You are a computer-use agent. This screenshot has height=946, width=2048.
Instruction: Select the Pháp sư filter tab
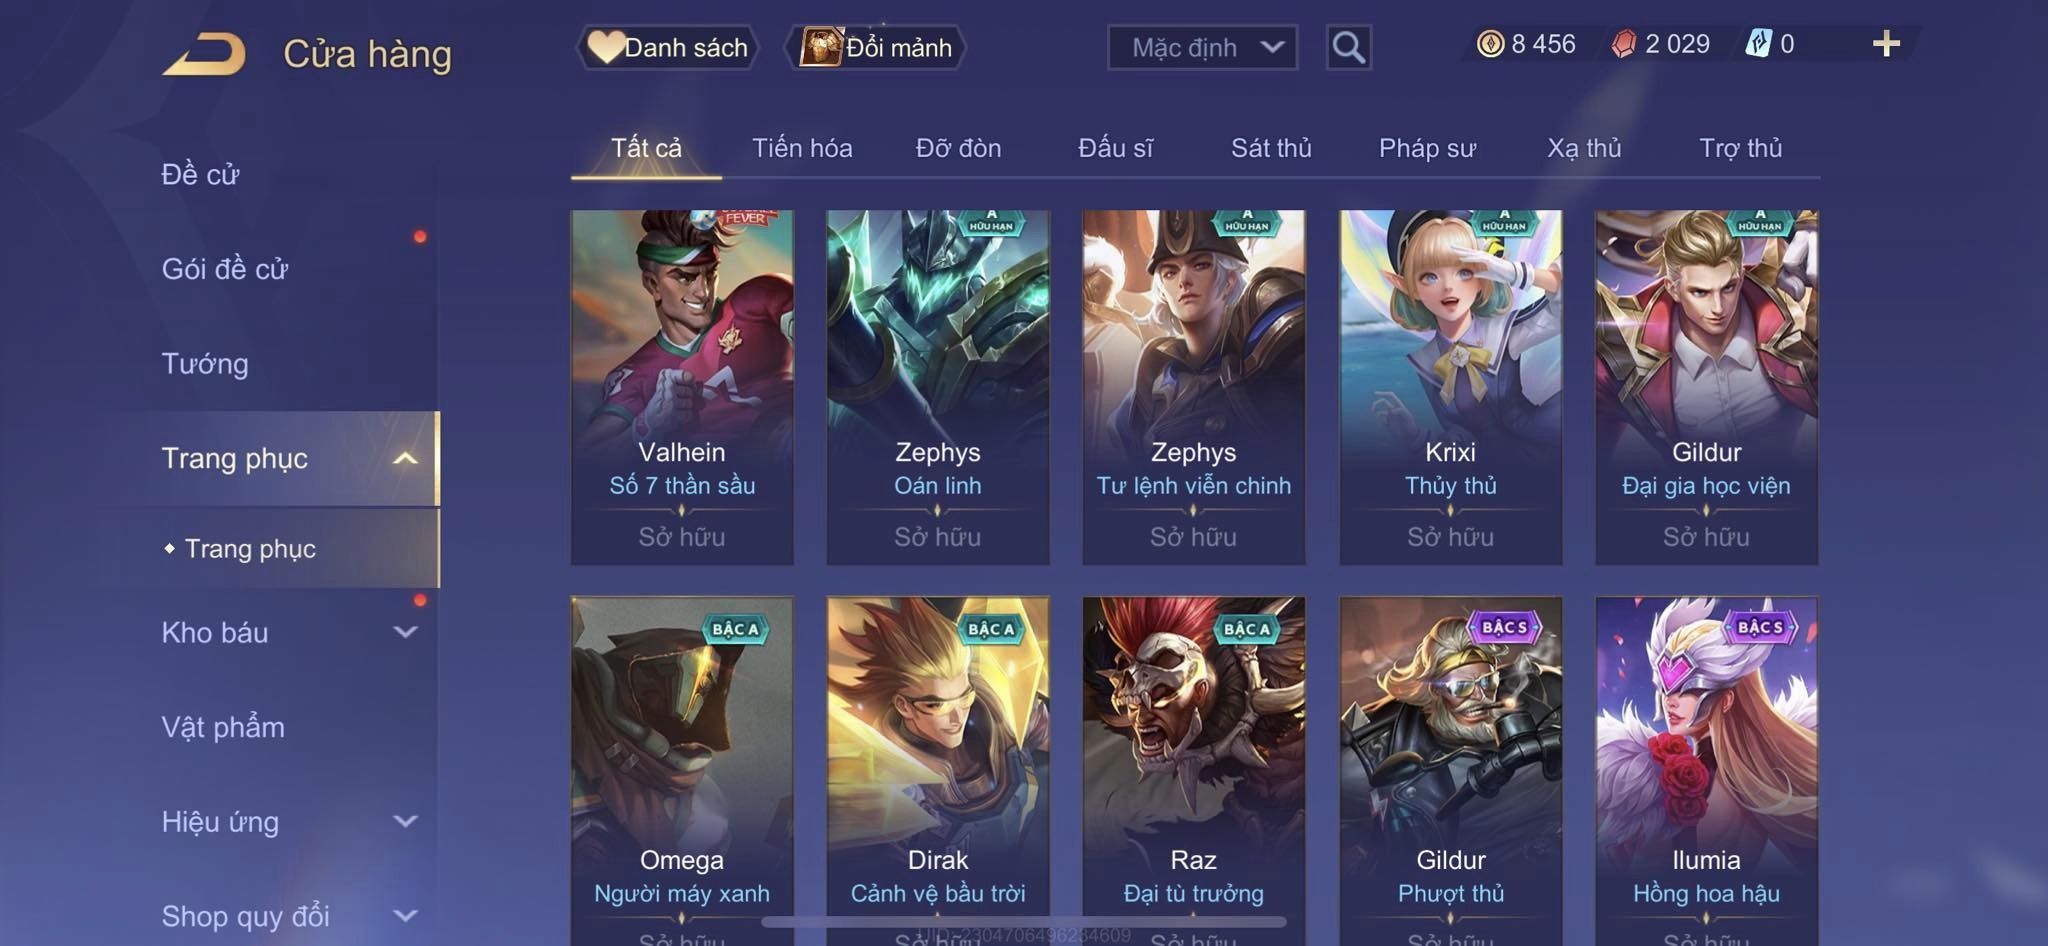(x=1427, y=148)
